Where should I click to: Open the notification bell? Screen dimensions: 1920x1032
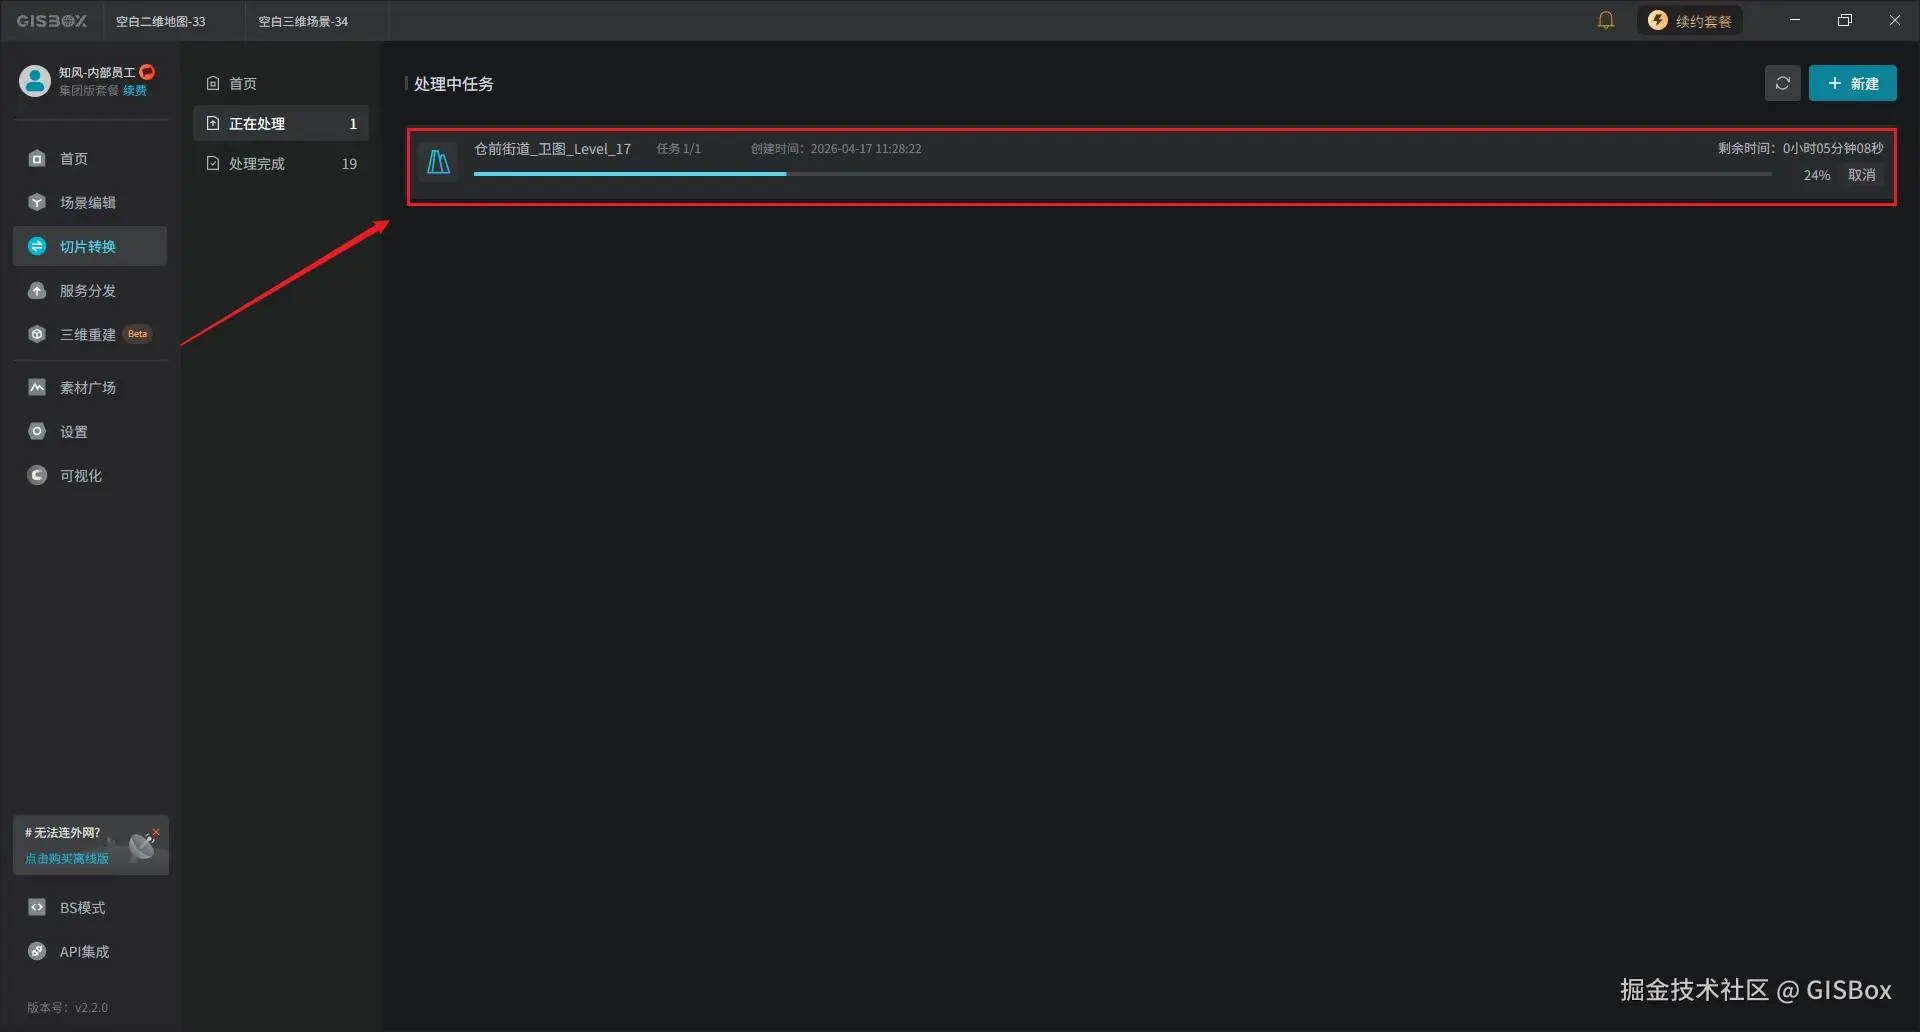1606,20
